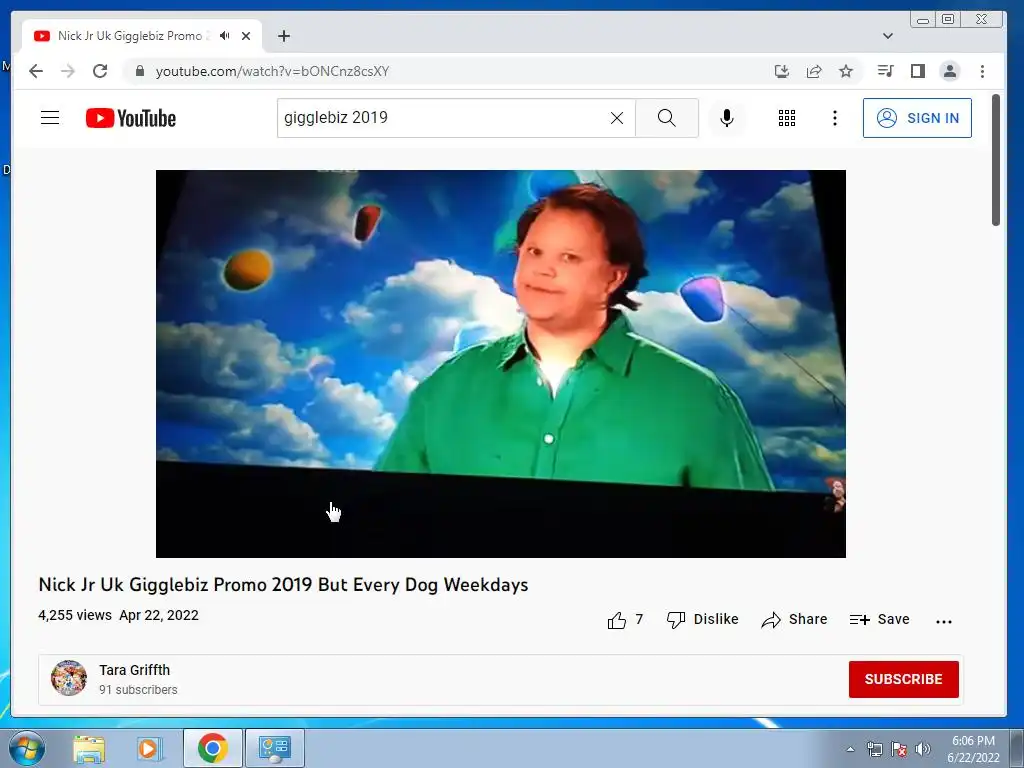Open Windows Explorer from the taskbar
Image resolution: width=1024 pixels, height=768 pixels.
click(x=89, y=748)
